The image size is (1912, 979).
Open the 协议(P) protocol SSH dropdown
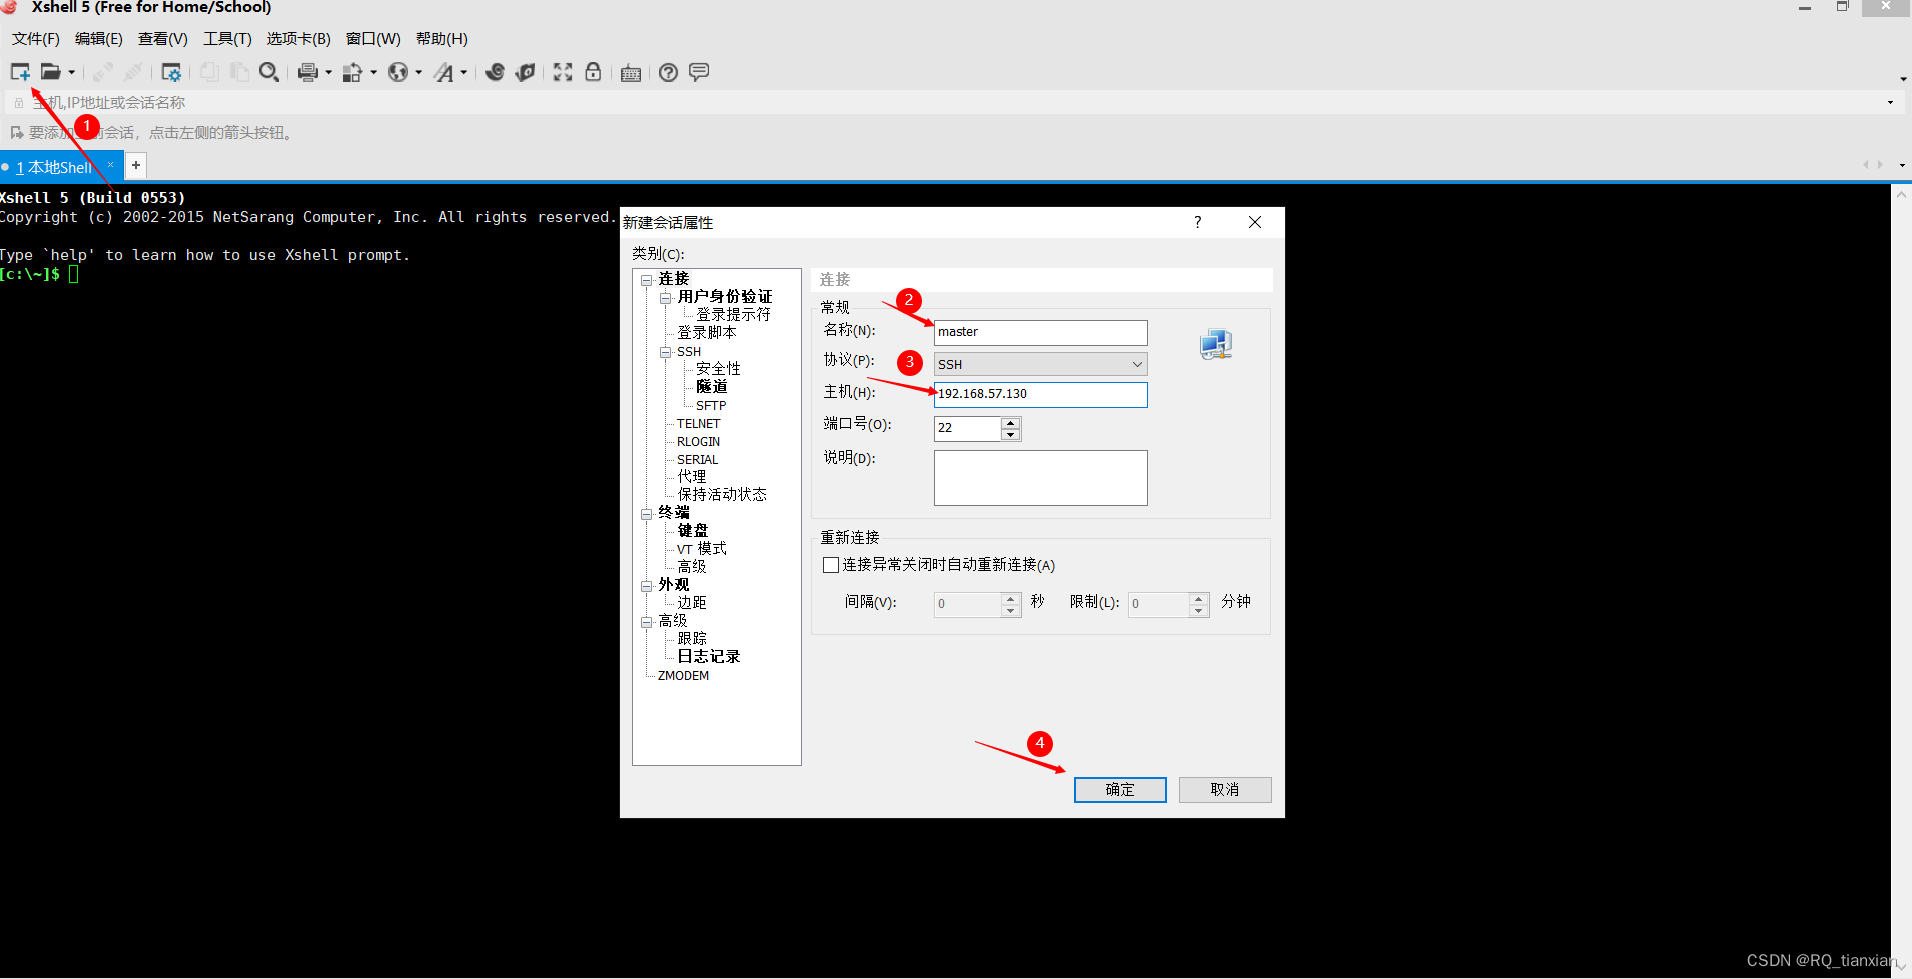[x=1040, y=364]
